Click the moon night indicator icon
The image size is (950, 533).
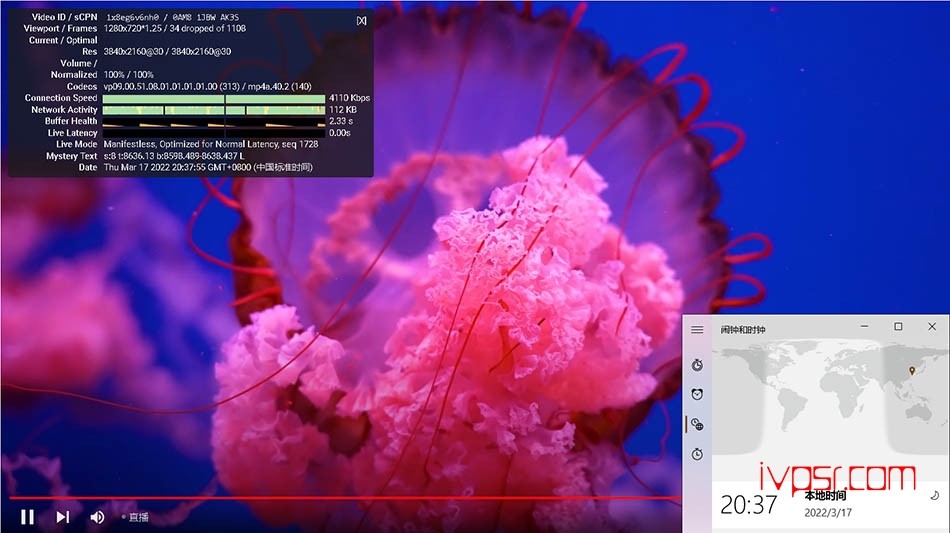tap(934, 495)
